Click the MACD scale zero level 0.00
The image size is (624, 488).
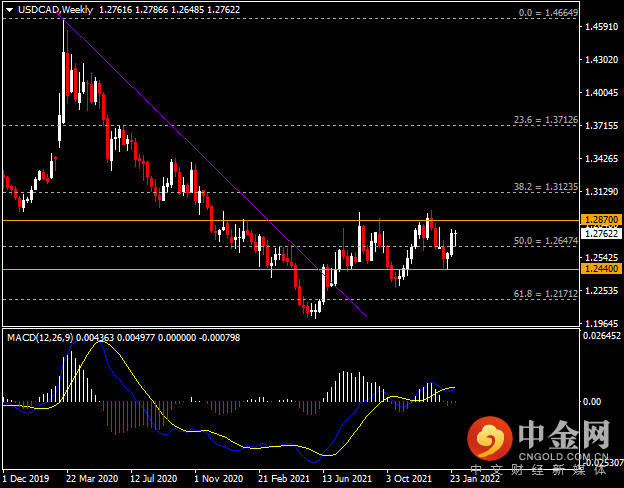pyautogui.click(x=592, y=402)
